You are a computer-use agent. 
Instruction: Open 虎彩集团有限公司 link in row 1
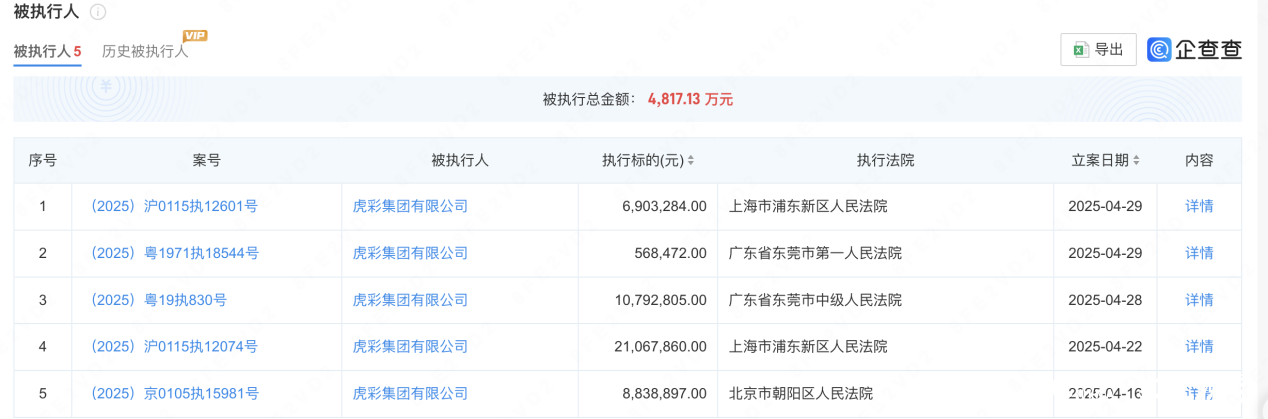tap(410, 206)
